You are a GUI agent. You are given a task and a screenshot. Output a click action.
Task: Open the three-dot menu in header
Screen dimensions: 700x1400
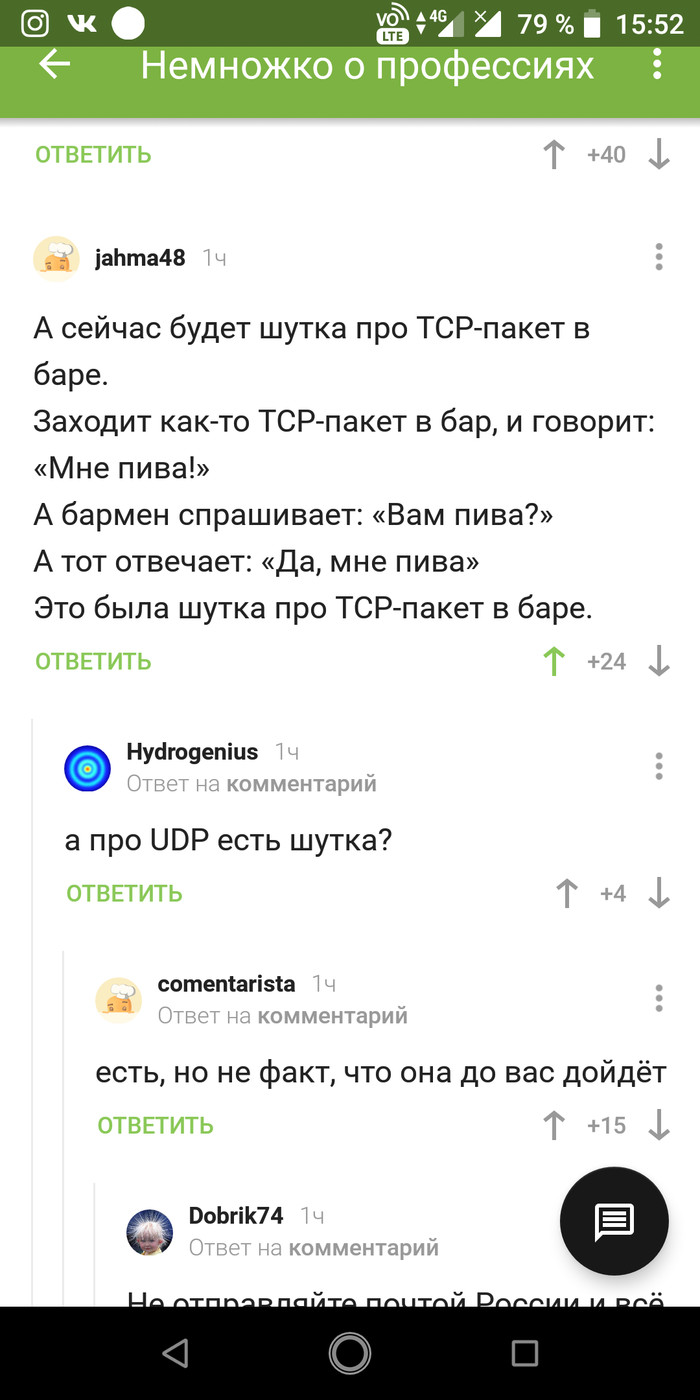coord(657,65)
